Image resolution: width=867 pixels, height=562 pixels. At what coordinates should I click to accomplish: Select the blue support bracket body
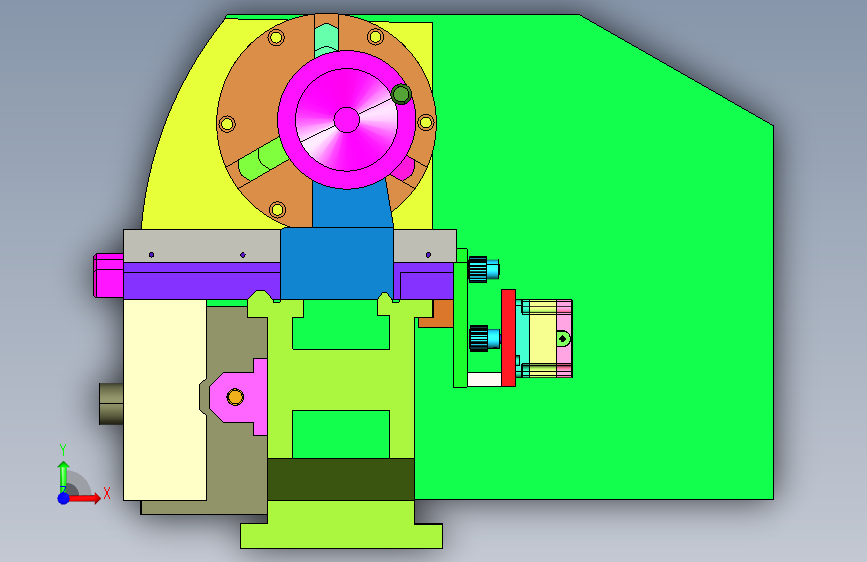pos(337,263)
